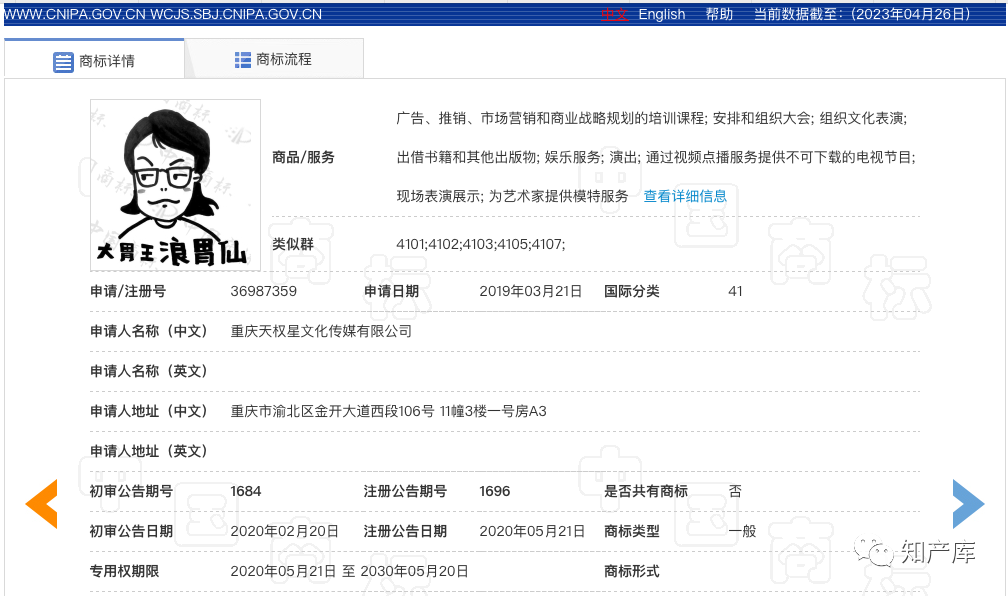The image size is (1008, 596).
Task: Select the 商标详情 tab
Action: click(x=105, y=58)
